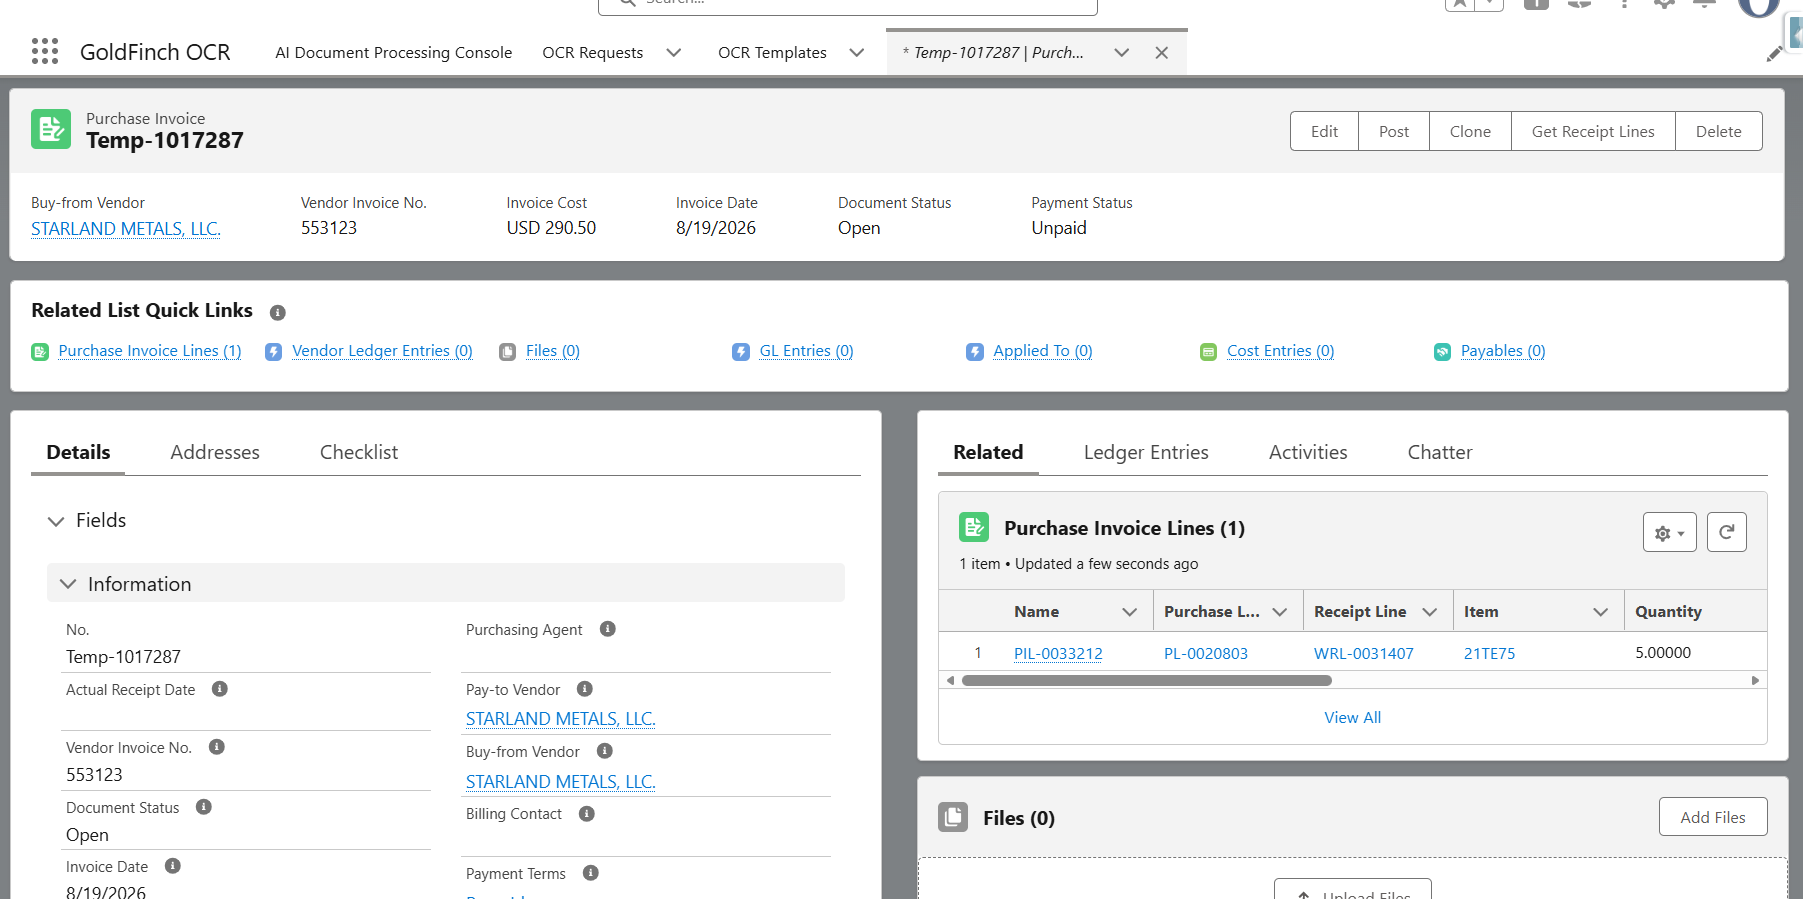Click the table's horizontal scrollbar thumb

[x=1146, y=681]
